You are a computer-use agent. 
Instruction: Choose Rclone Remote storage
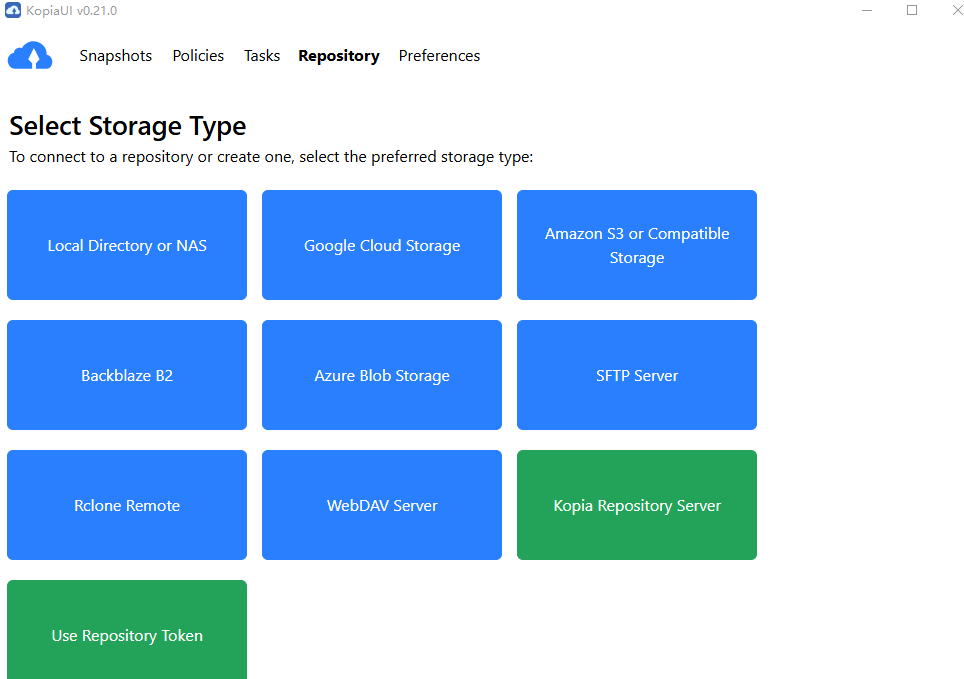coord(127,505)
